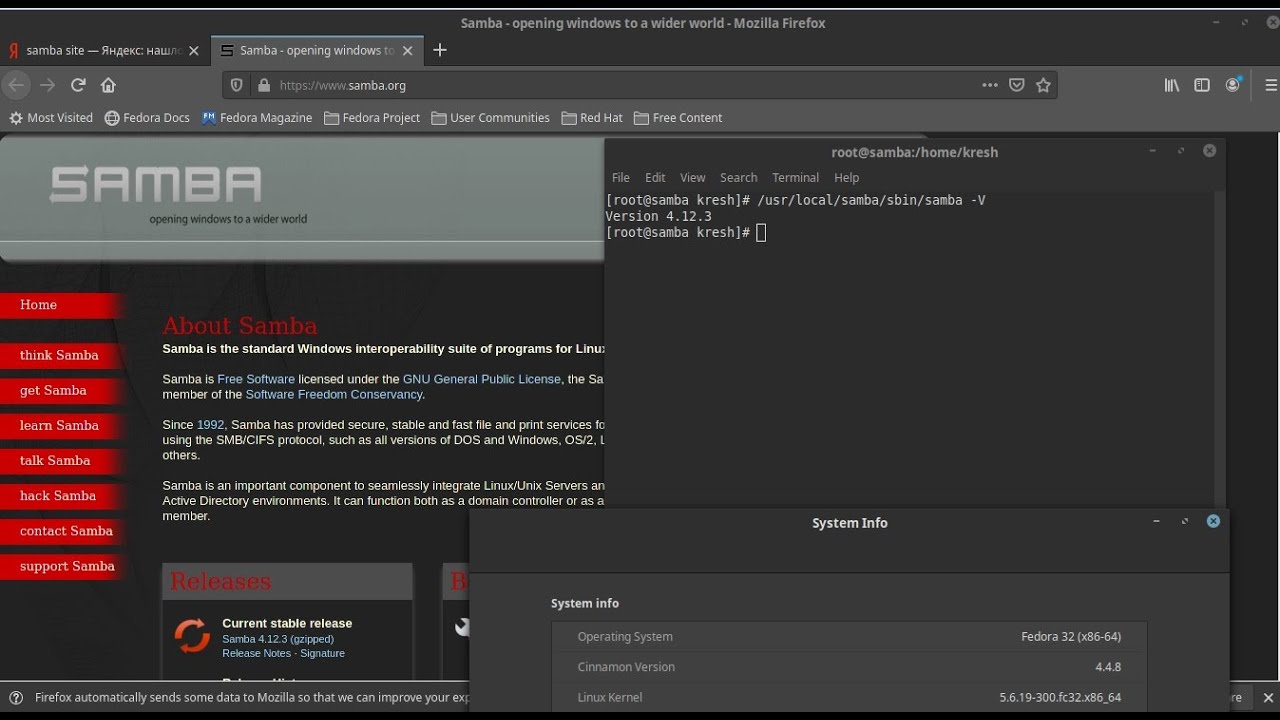Expand Free Content bookmarks folder

pyautogui.click(x=678, y=117)
